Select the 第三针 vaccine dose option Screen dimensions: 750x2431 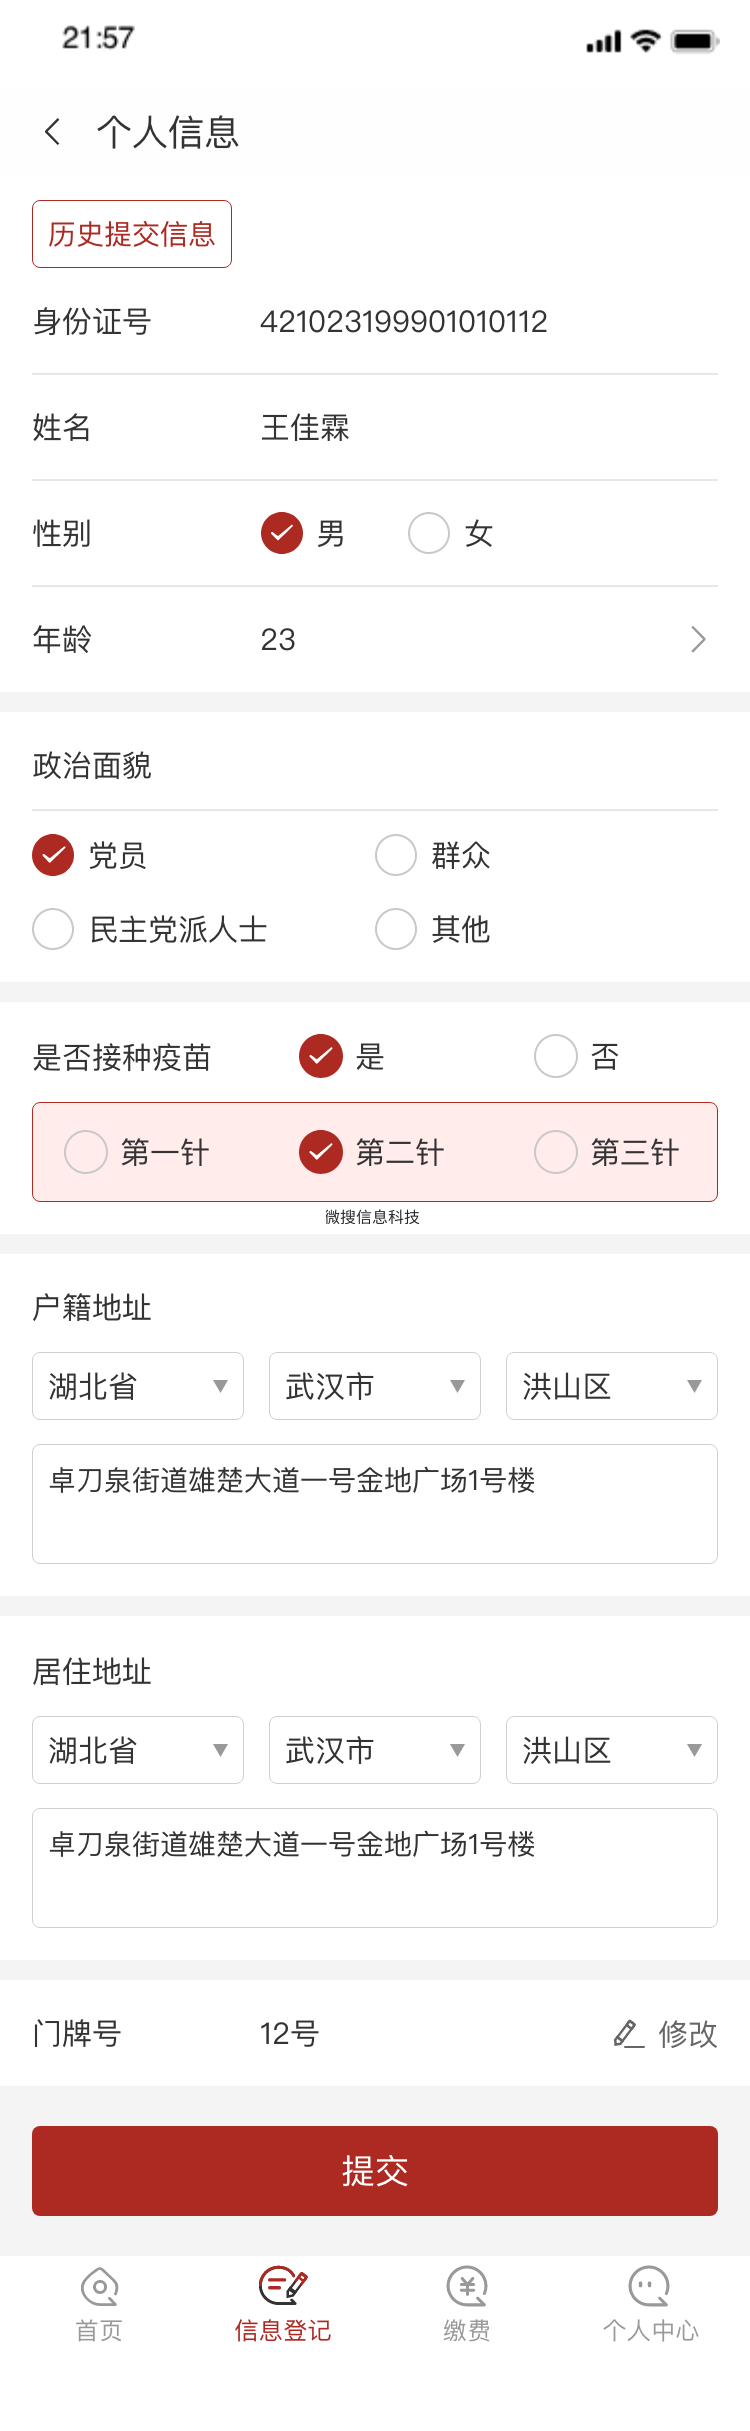556,1152
